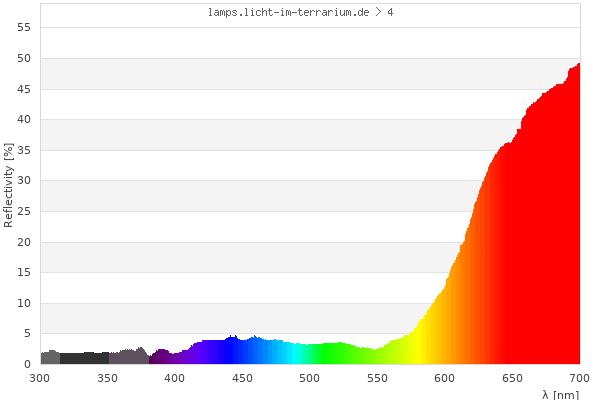Click the Reflectivity [%] y-axis label

coord(9,185)
